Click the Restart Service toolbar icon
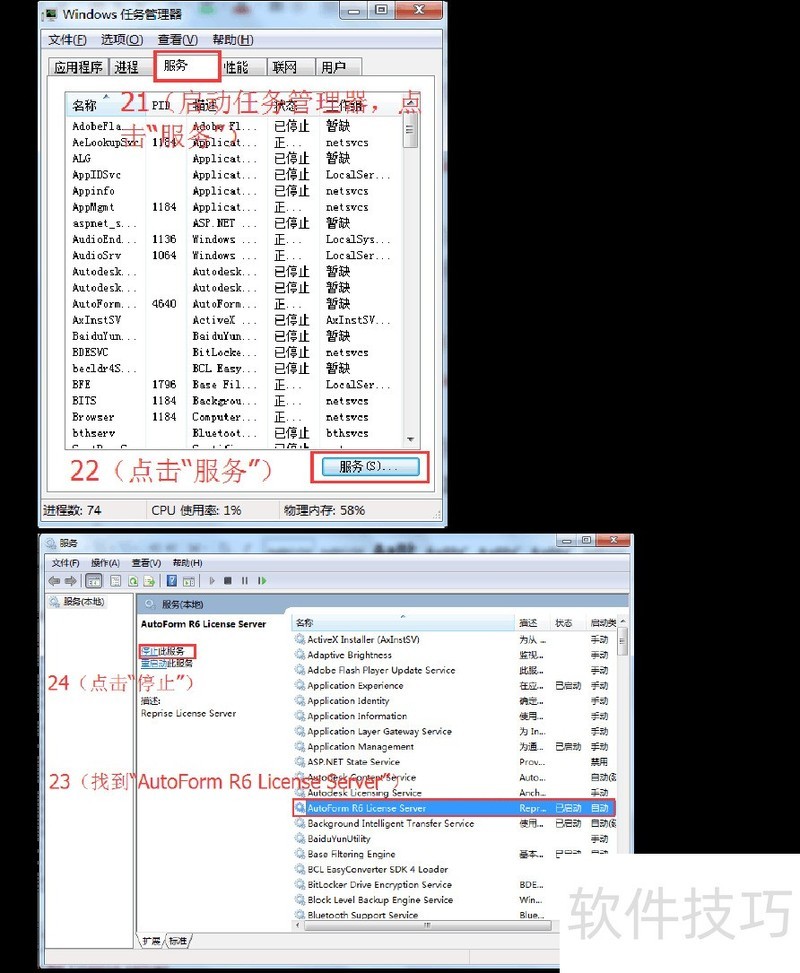Viewport: 800px width, 973px height. coord(262,581)
